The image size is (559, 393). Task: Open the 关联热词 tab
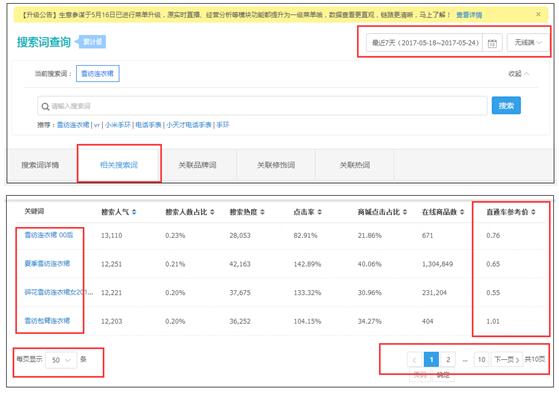tap(355, 165)
